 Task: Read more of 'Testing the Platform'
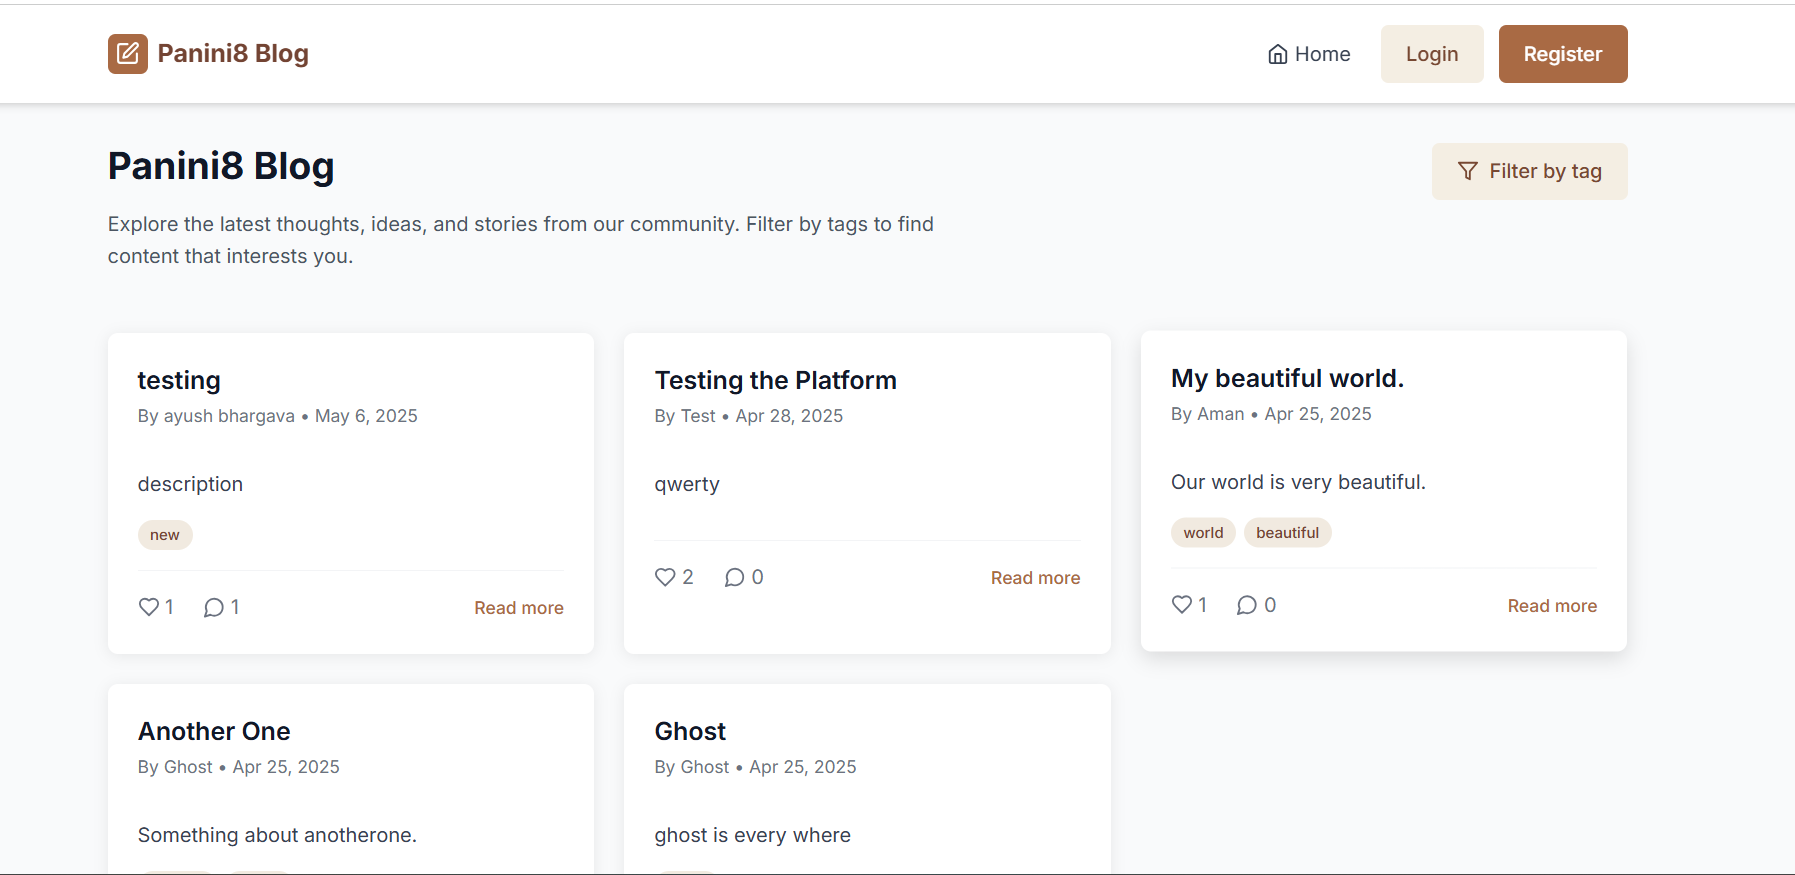pyautogui.click(x=1035, y=578)
